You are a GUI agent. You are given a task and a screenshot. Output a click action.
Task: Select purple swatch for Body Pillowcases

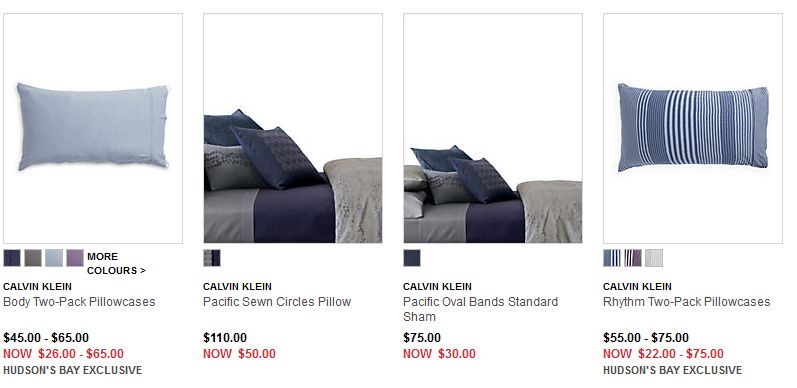pyautogui.click(x=75, y=258)
